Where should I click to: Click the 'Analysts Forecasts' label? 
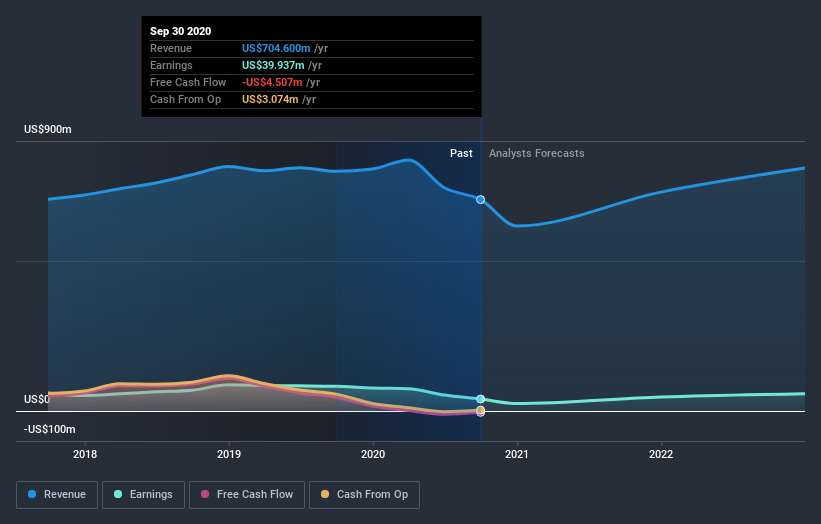click(x=537, y=153)
